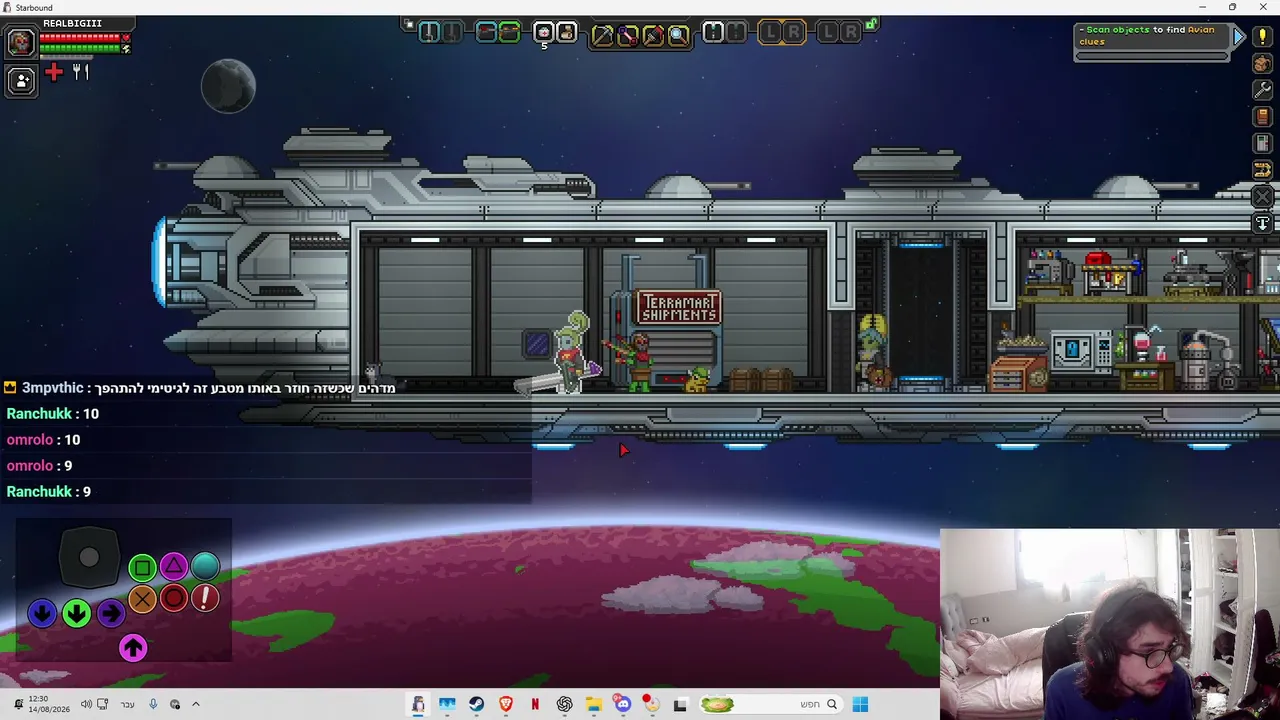This screenshot has height=720, width=1280.
Task: Open the tech console icon
Action: [1262, 144]
